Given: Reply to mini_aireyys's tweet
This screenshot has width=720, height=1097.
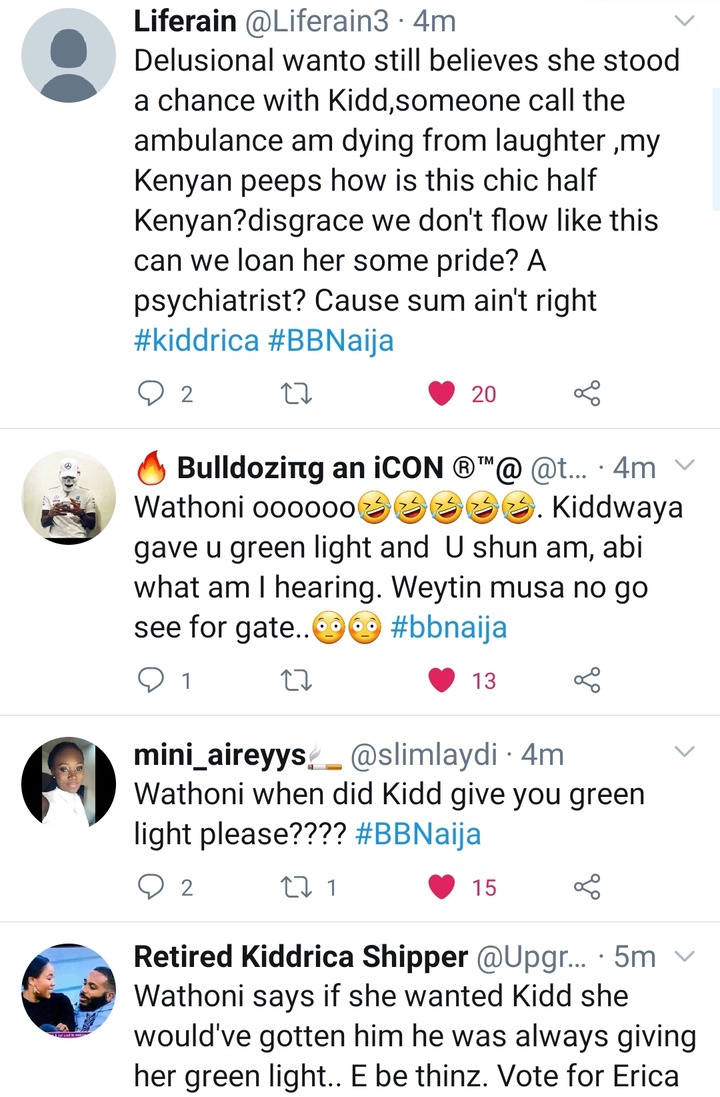Looking at the screenshot, I should [x=150, y=886].
